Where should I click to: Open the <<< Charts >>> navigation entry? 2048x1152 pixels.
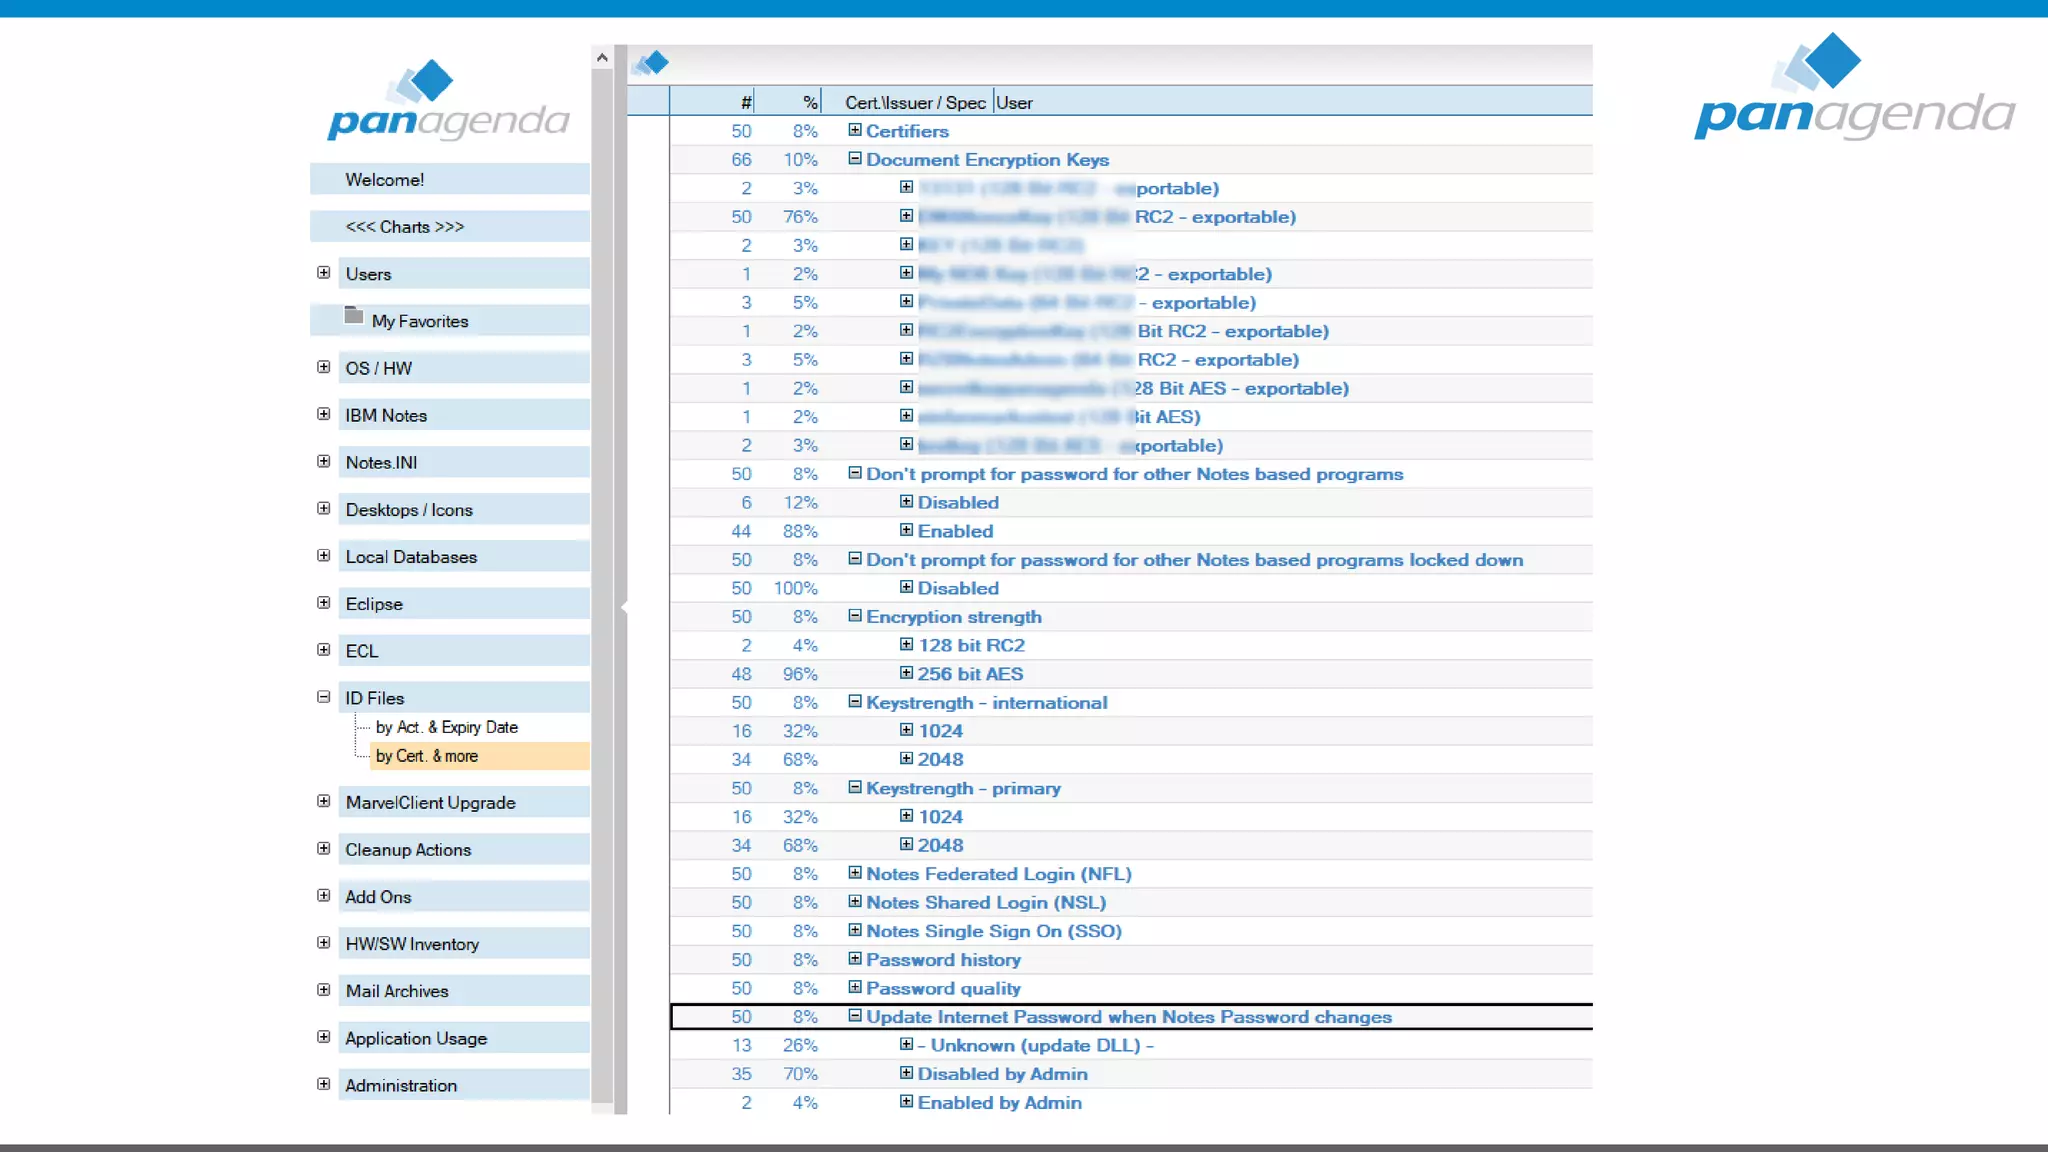pyautogui.click(x=405, y=227)
